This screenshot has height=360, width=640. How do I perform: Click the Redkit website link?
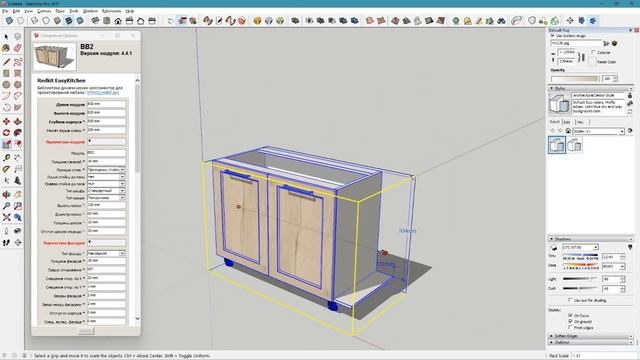coord(103,93)
